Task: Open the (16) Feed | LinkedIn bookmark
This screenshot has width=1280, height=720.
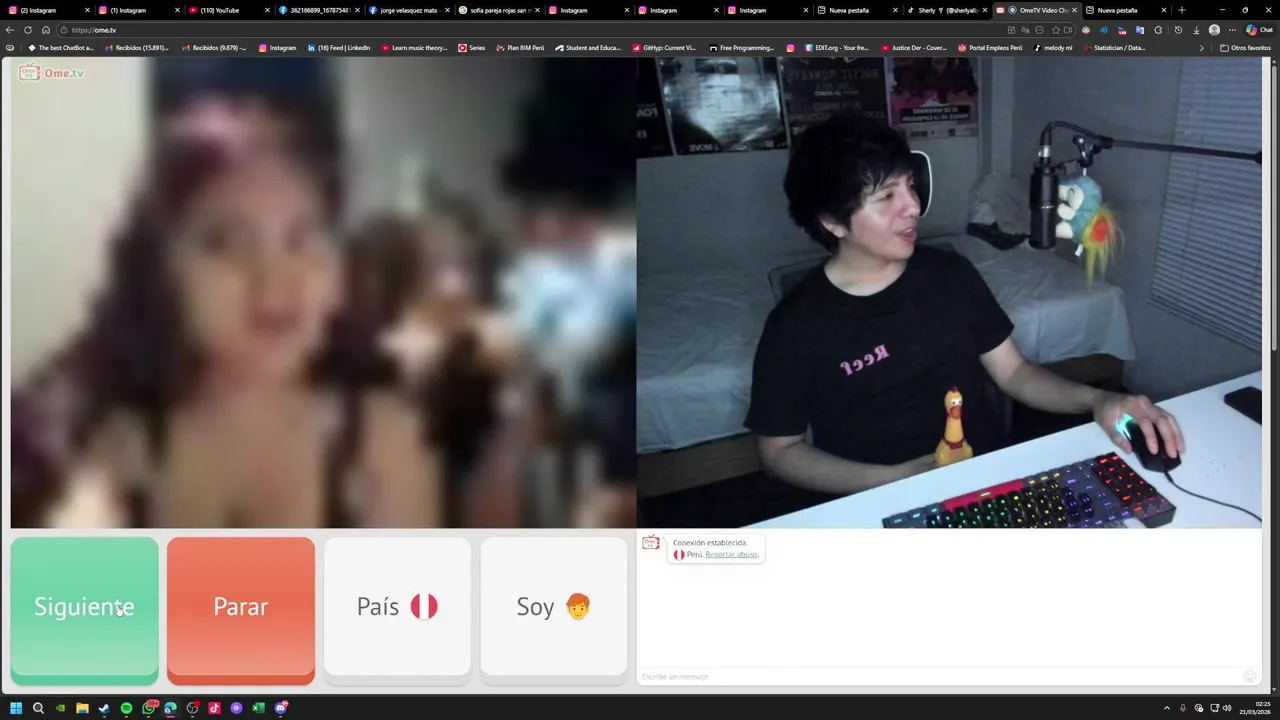Action: tap(339, 48)
